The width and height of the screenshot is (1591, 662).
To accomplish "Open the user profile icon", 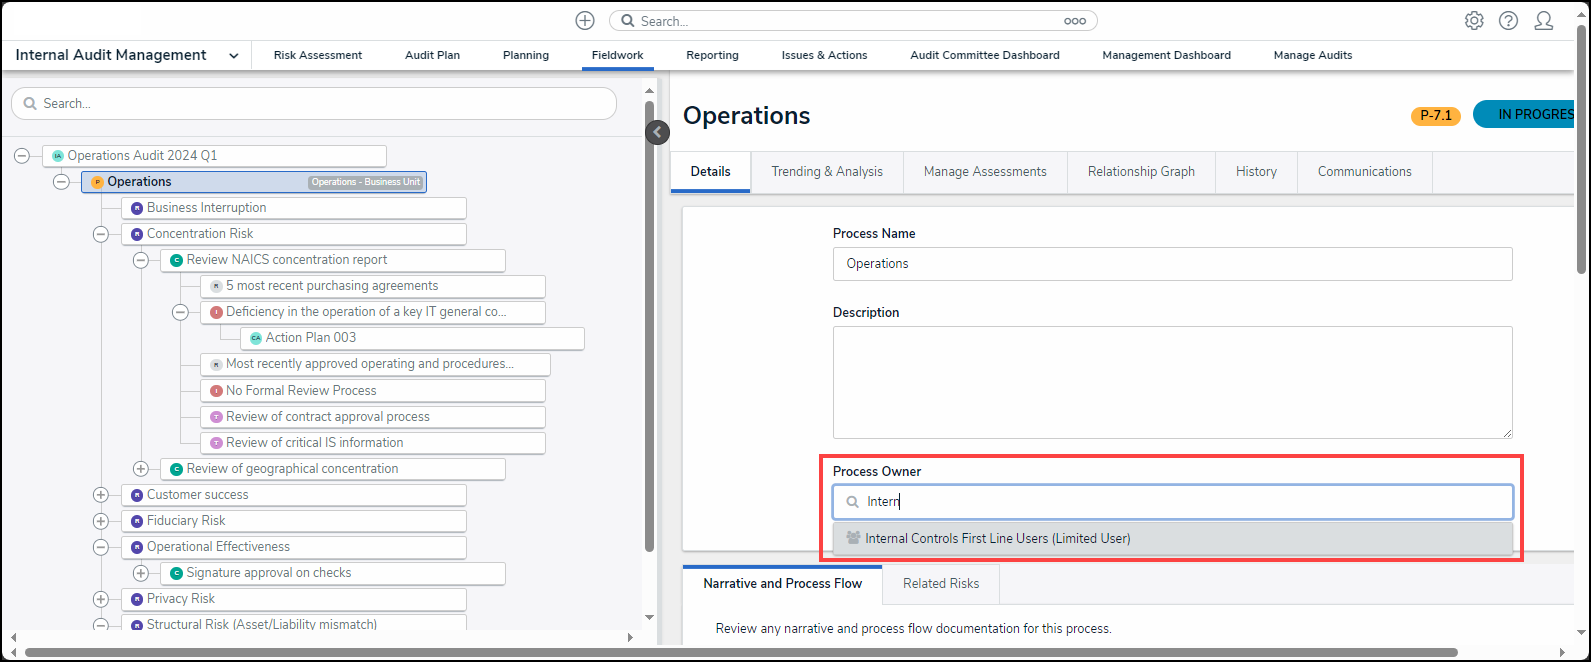I will (x=1543, y=21).
